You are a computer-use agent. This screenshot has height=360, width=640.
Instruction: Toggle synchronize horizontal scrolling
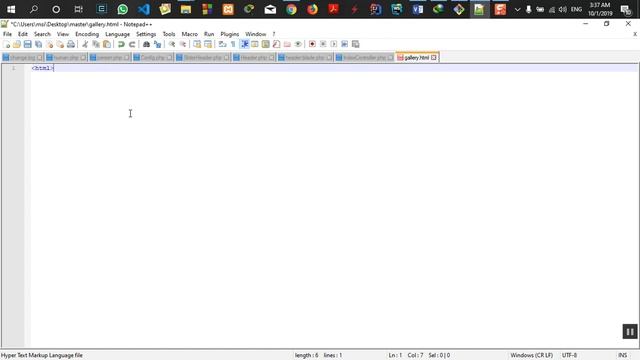(208, 44)
